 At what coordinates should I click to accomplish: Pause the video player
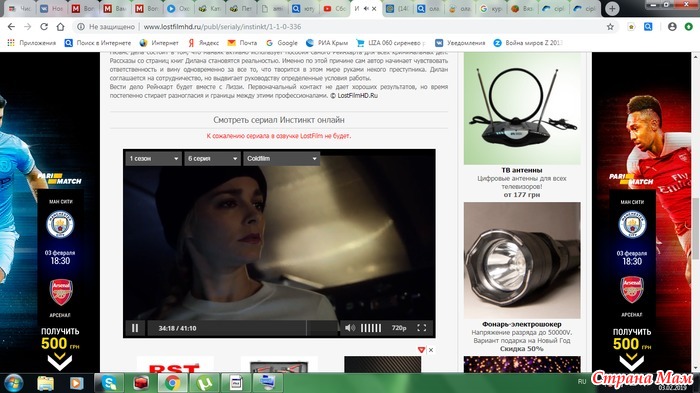tap(135, 328)
